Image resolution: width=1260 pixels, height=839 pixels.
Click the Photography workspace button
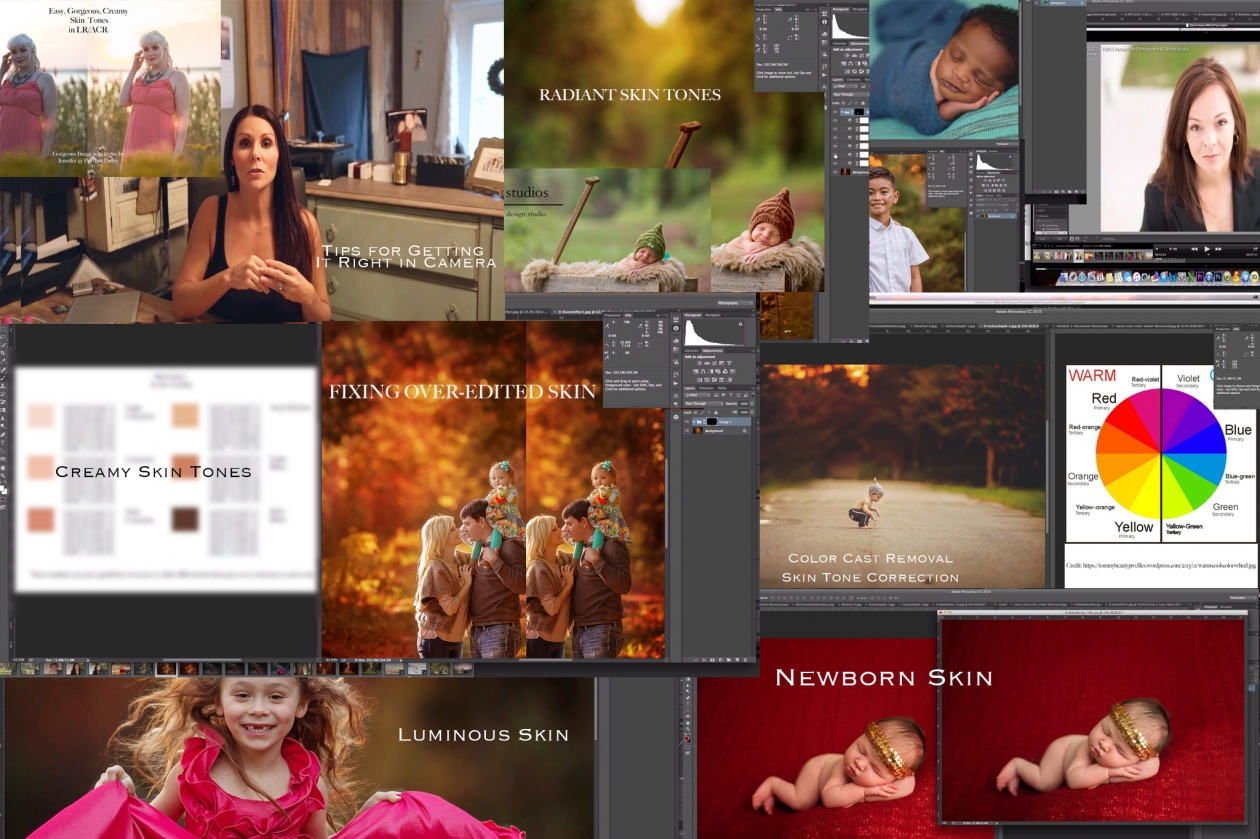pos(735,301)
